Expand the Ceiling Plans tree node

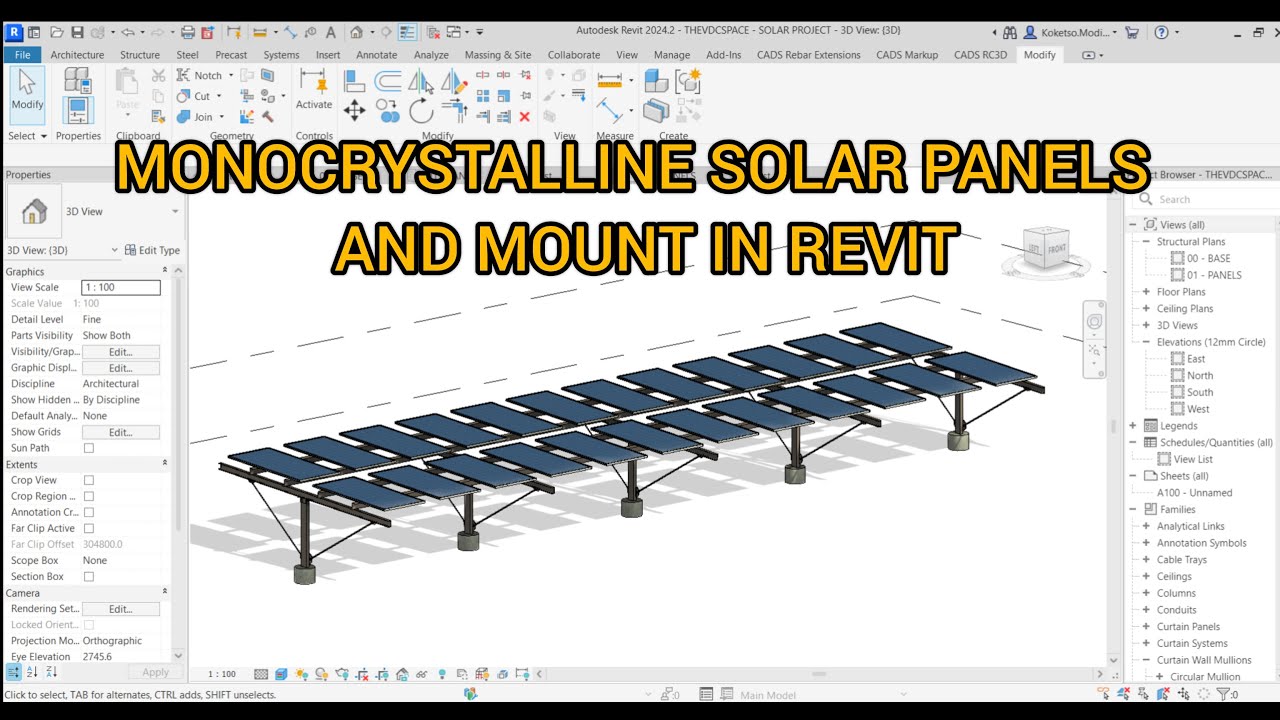pos(1146,309)
